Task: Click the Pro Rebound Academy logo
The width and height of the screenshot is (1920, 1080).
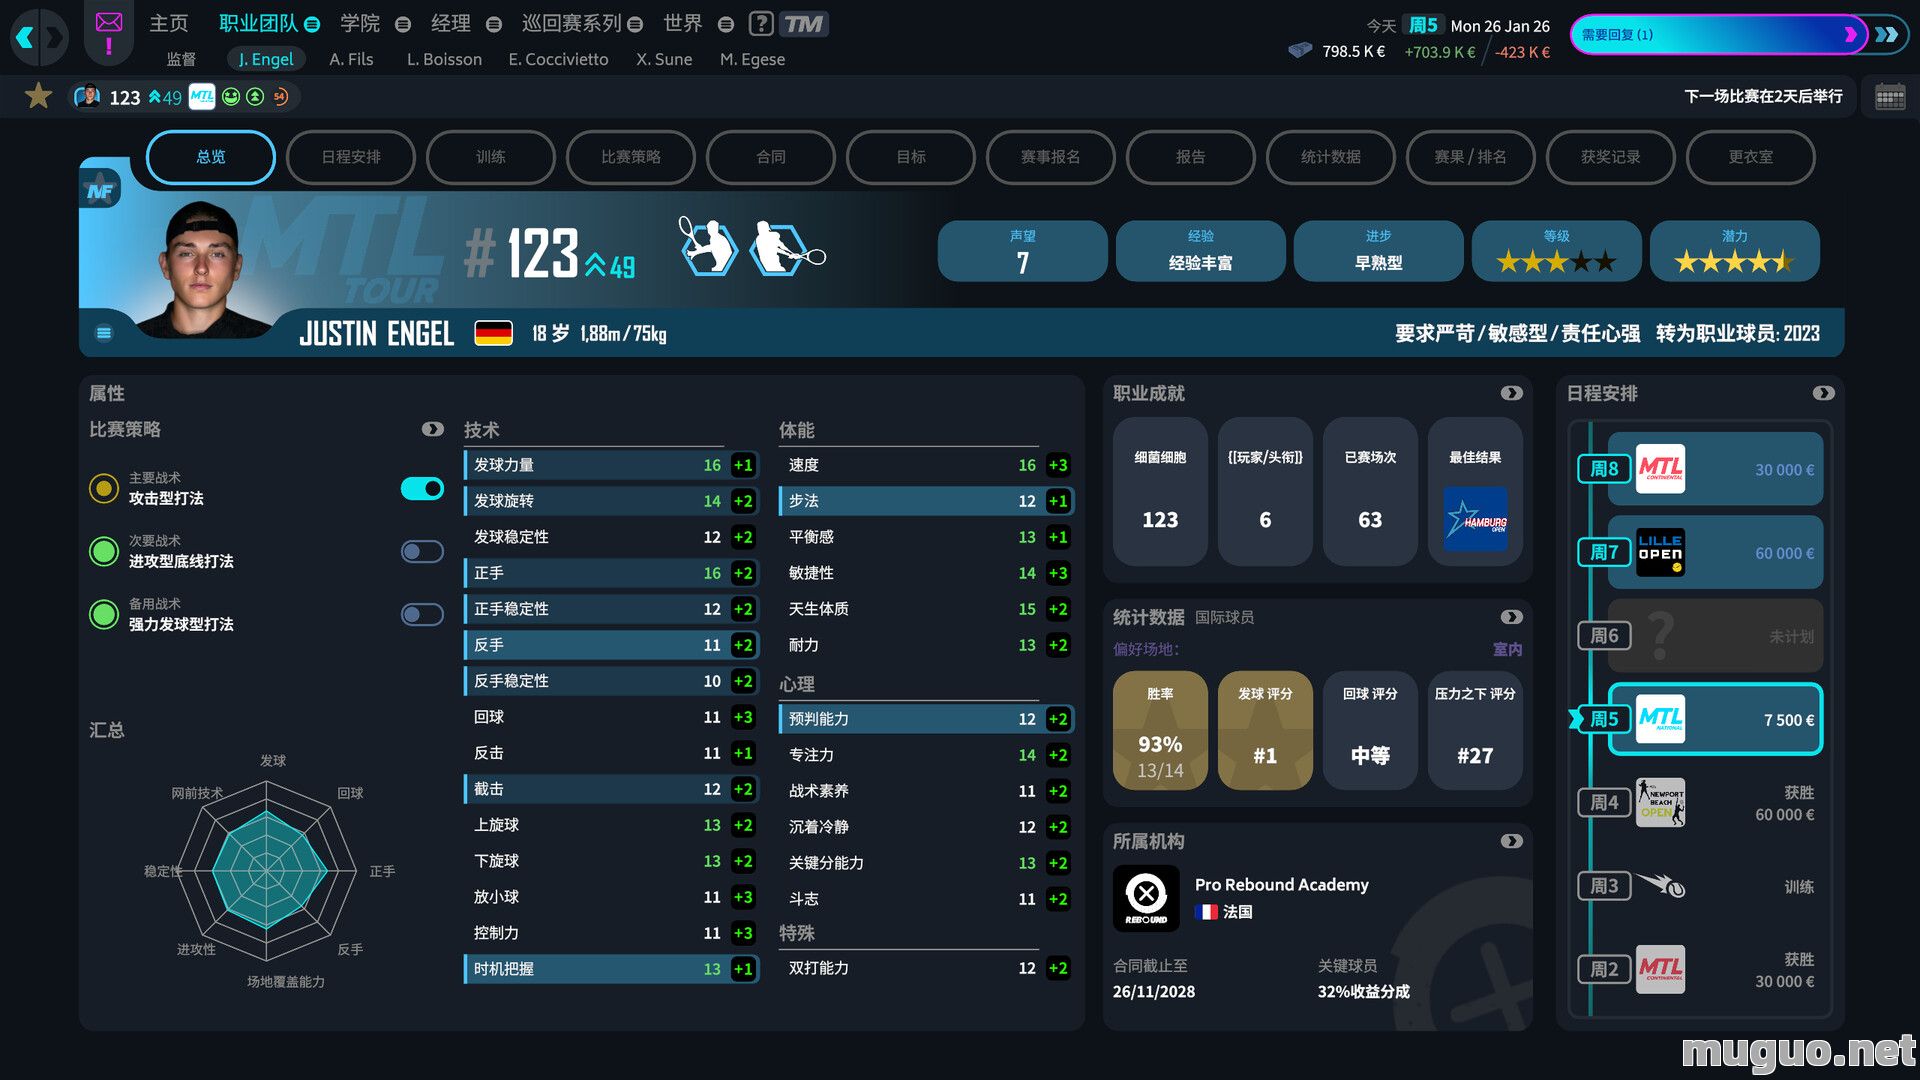Action: point(1146,897)
